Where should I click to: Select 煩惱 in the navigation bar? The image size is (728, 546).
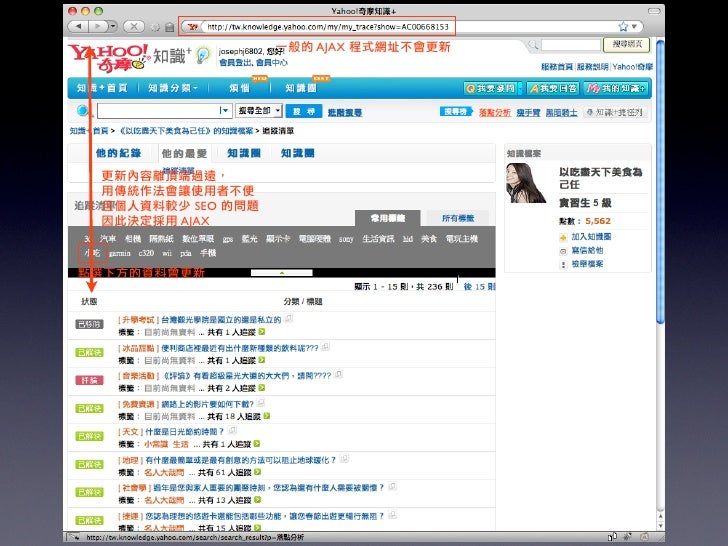(x=239, y=88)
